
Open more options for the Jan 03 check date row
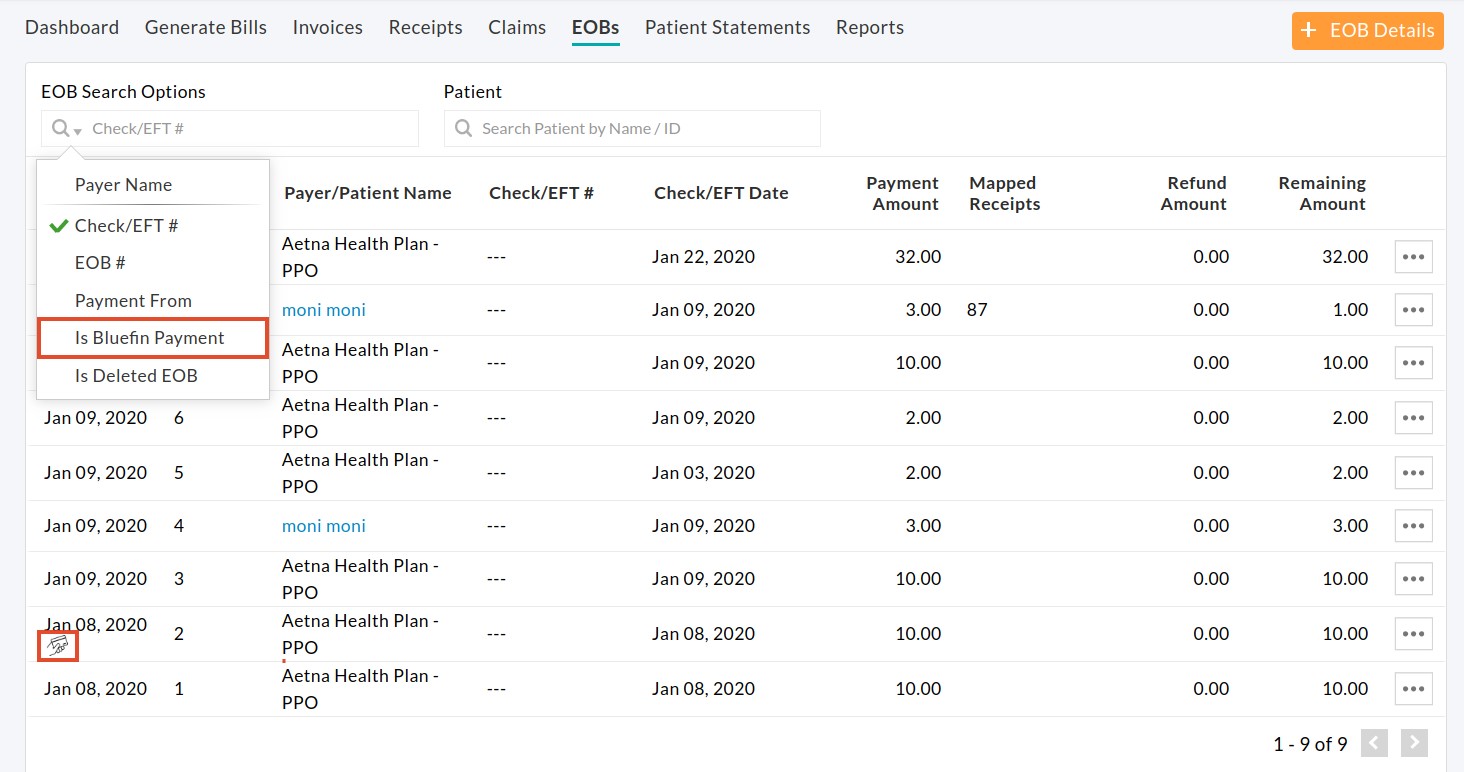(1413, 471)
